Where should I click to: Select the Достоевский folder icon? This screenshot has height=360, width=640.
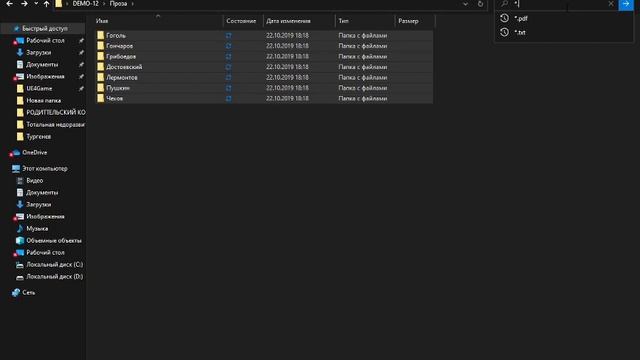click(x=100, y=67)
